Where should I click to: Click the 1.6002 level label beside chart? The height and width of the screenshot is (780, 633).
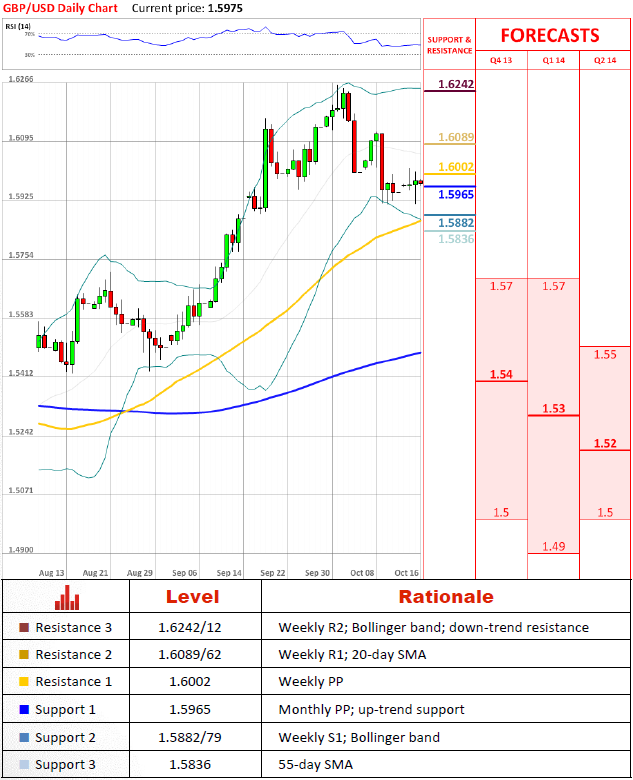[x=456, y=167]
